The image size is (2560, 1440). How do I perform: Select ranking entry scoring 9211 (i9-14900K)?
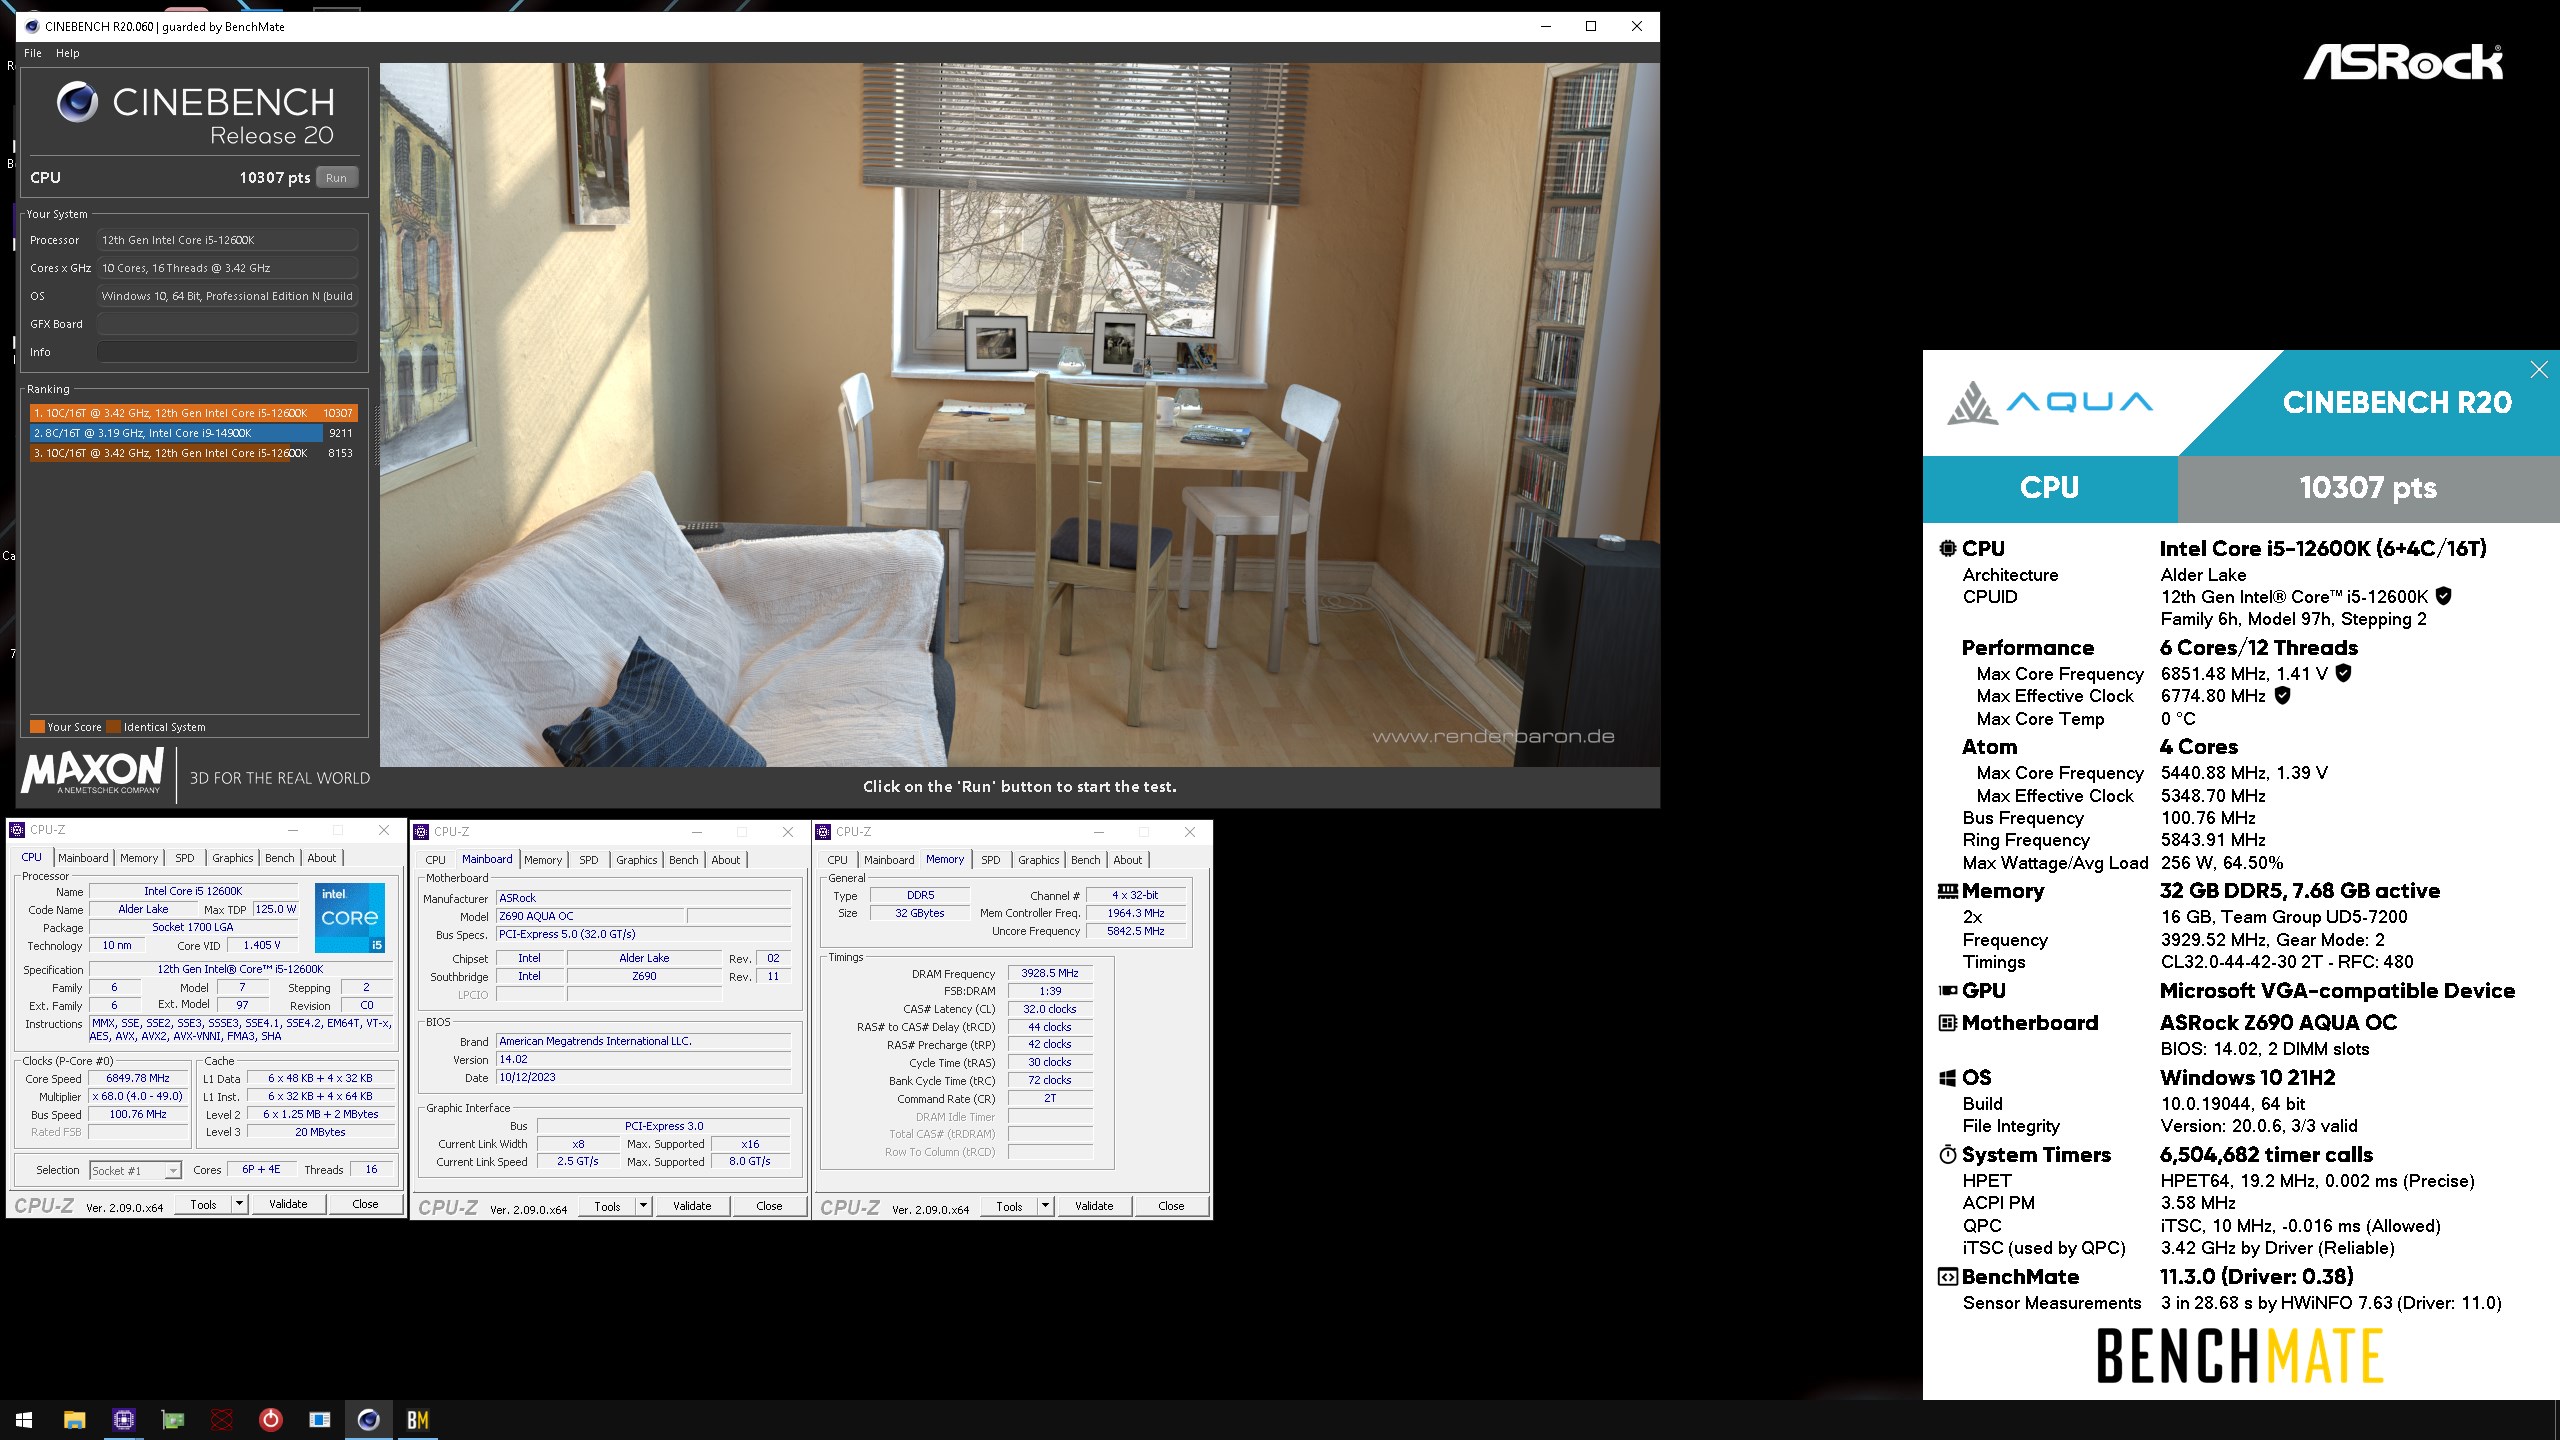(193, 433)
